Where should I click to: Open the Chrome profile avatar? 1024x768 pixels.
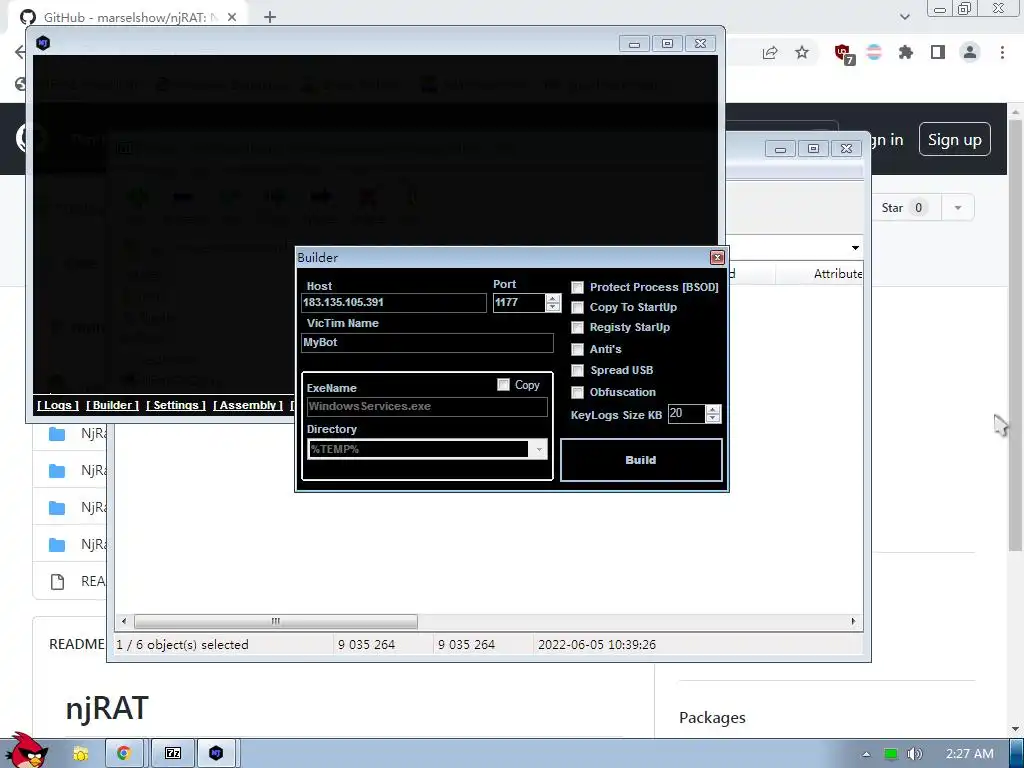click(x=970, y=52)
